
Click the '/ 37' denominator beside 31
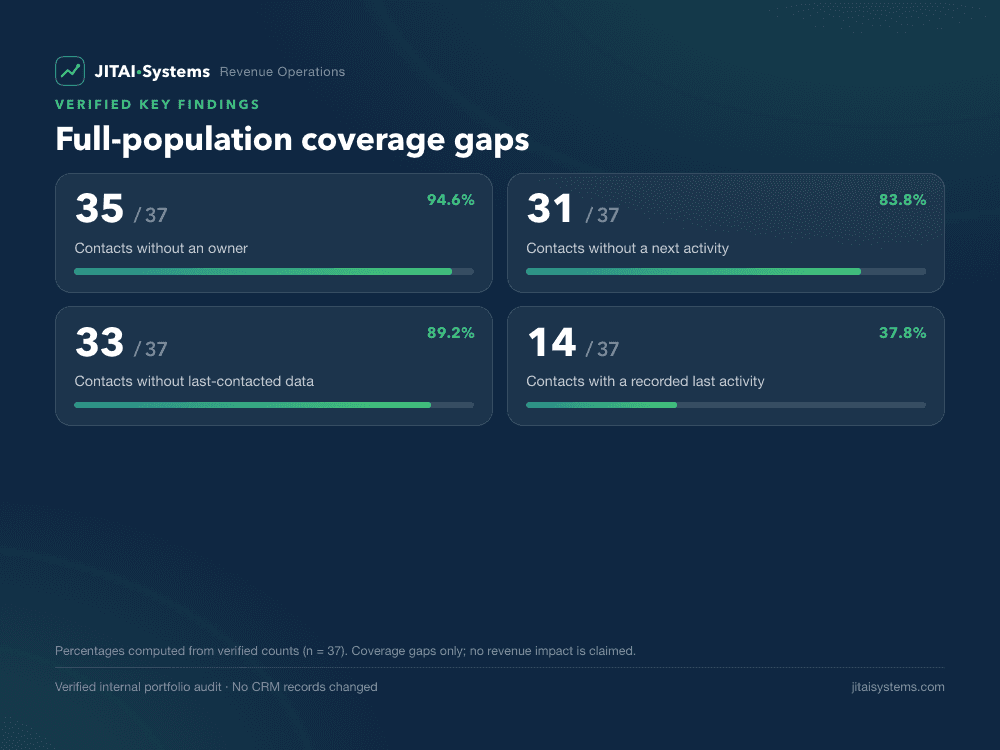(602, 216)
